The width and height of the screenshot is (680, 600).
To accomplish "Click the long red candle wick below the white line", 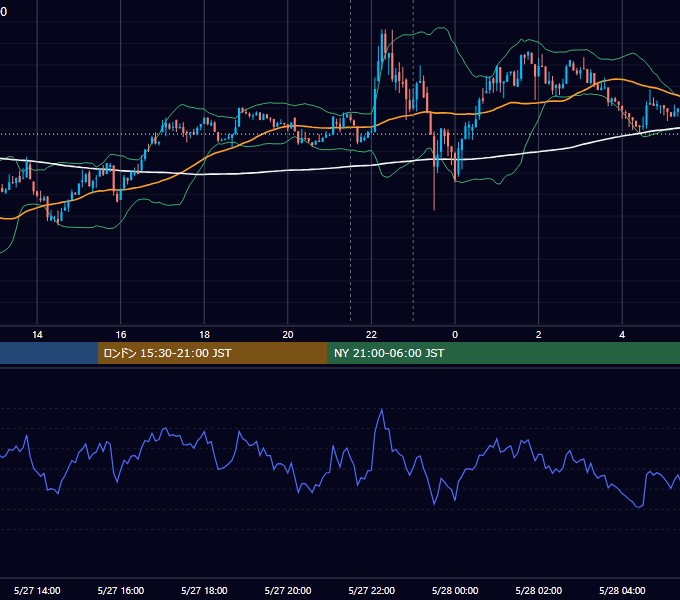I will pos(434,189).
